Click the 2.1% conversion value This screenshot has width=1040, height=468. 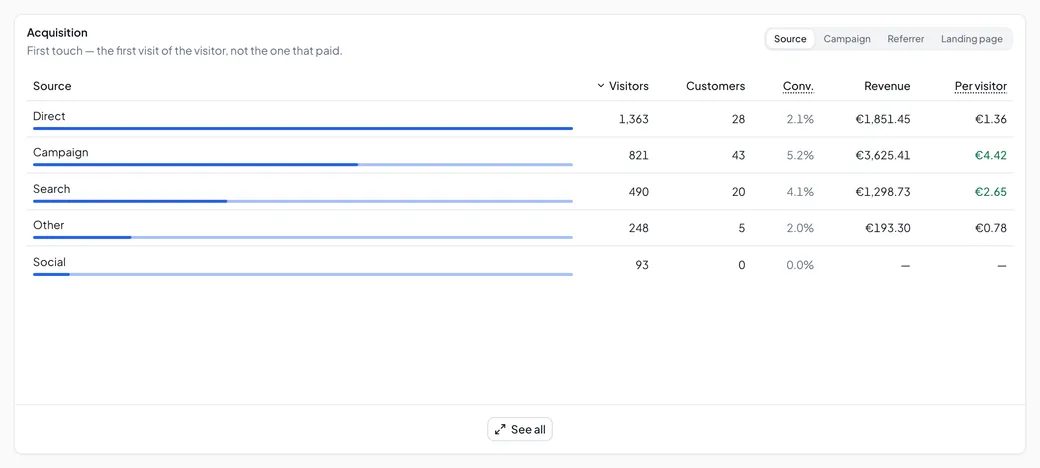coord(800,119)
